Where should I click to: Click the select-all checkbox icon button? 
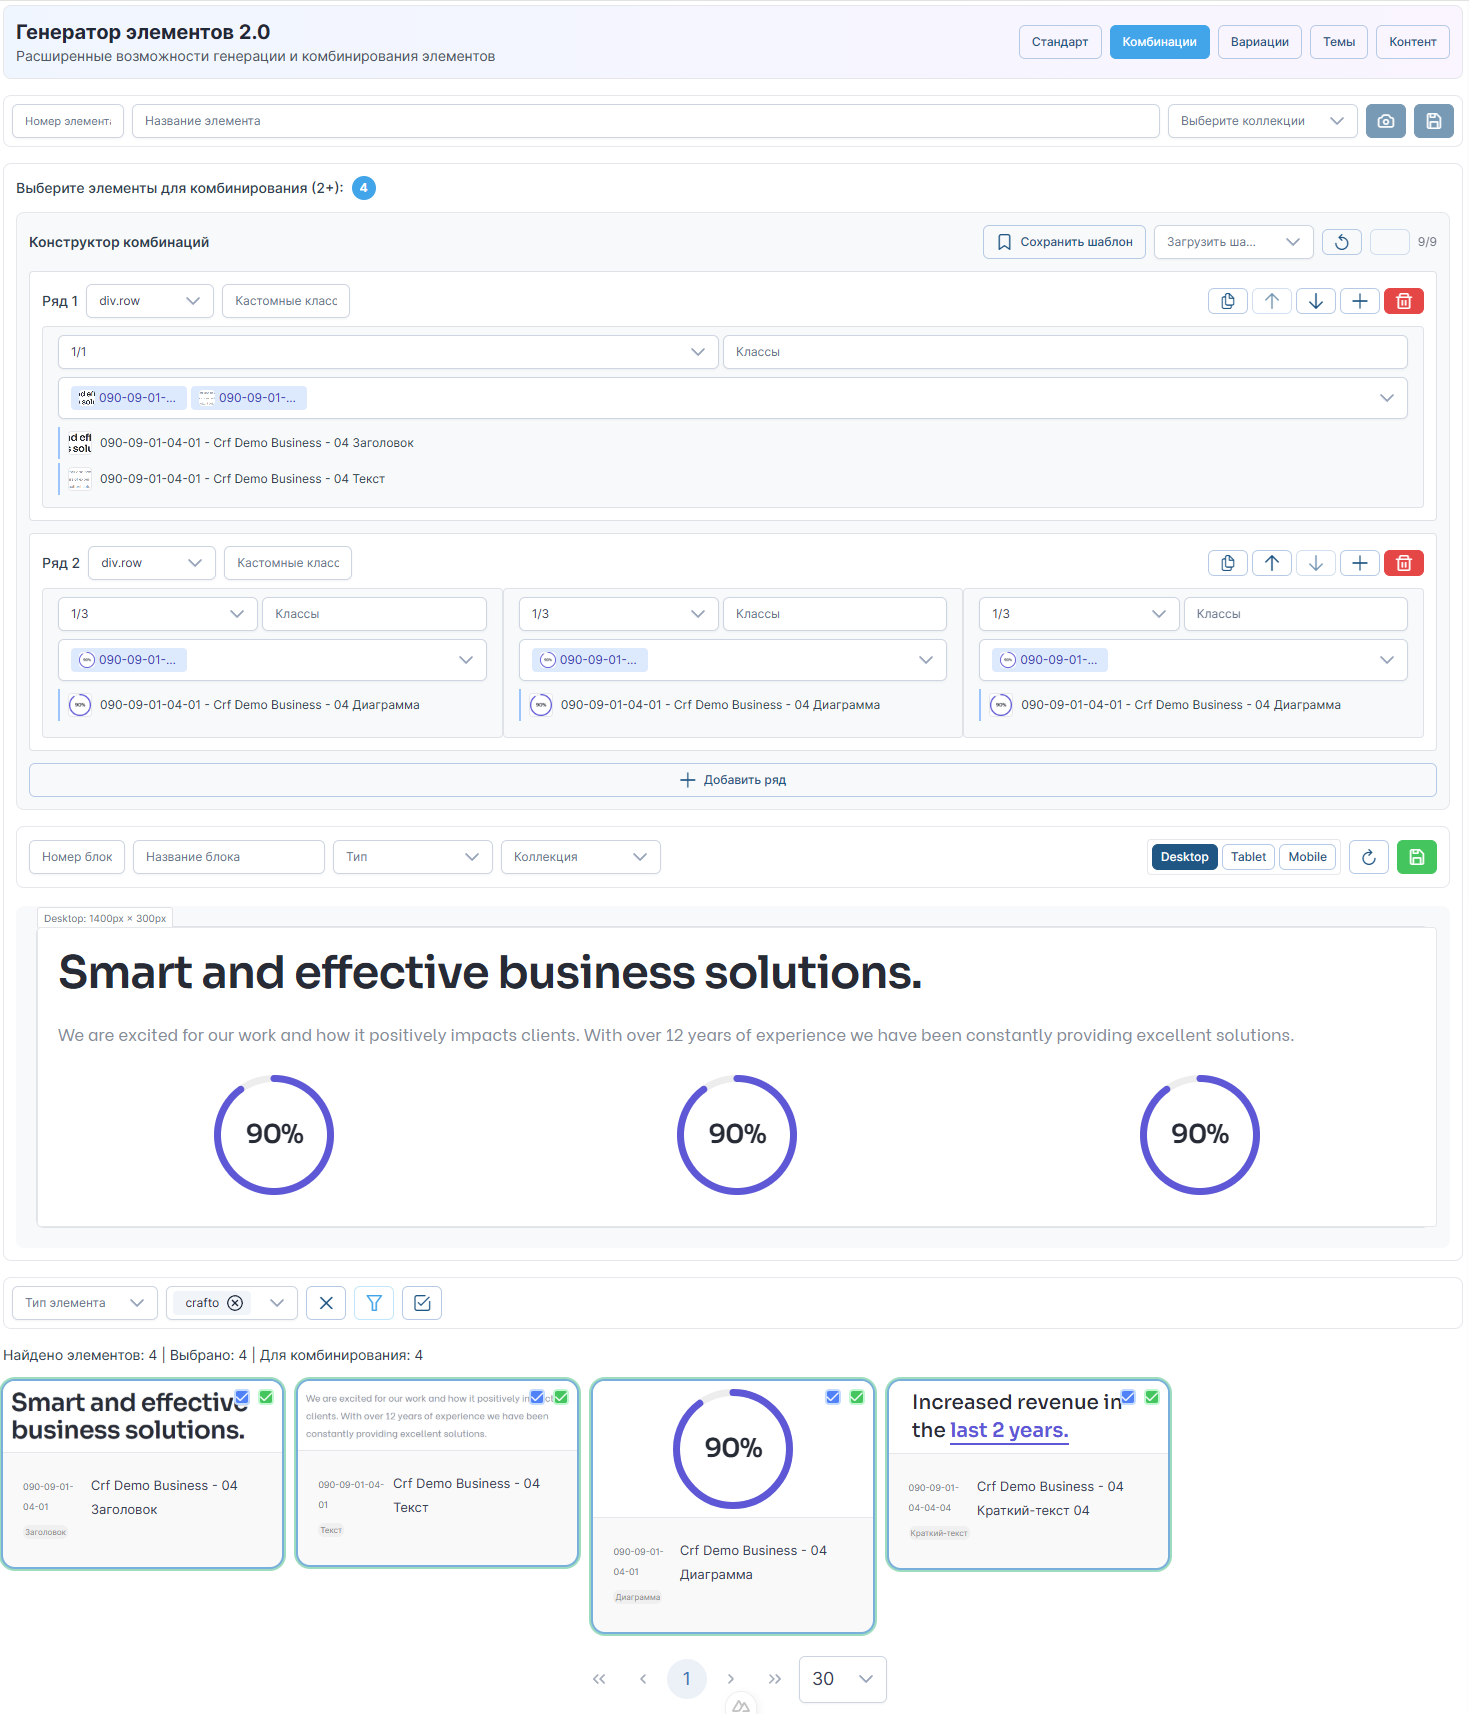tap(422, 1303)
